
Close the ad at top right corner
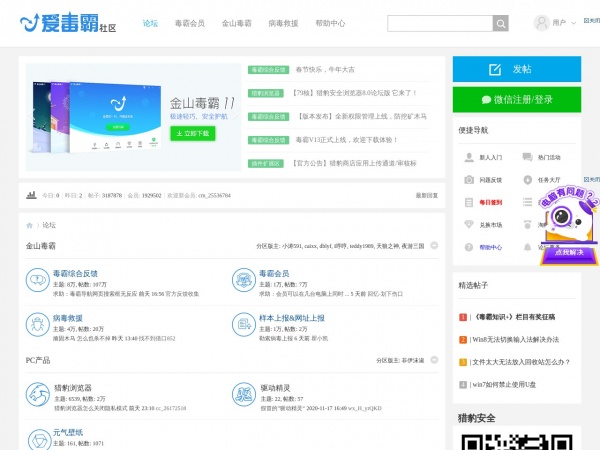click(592, 21)
